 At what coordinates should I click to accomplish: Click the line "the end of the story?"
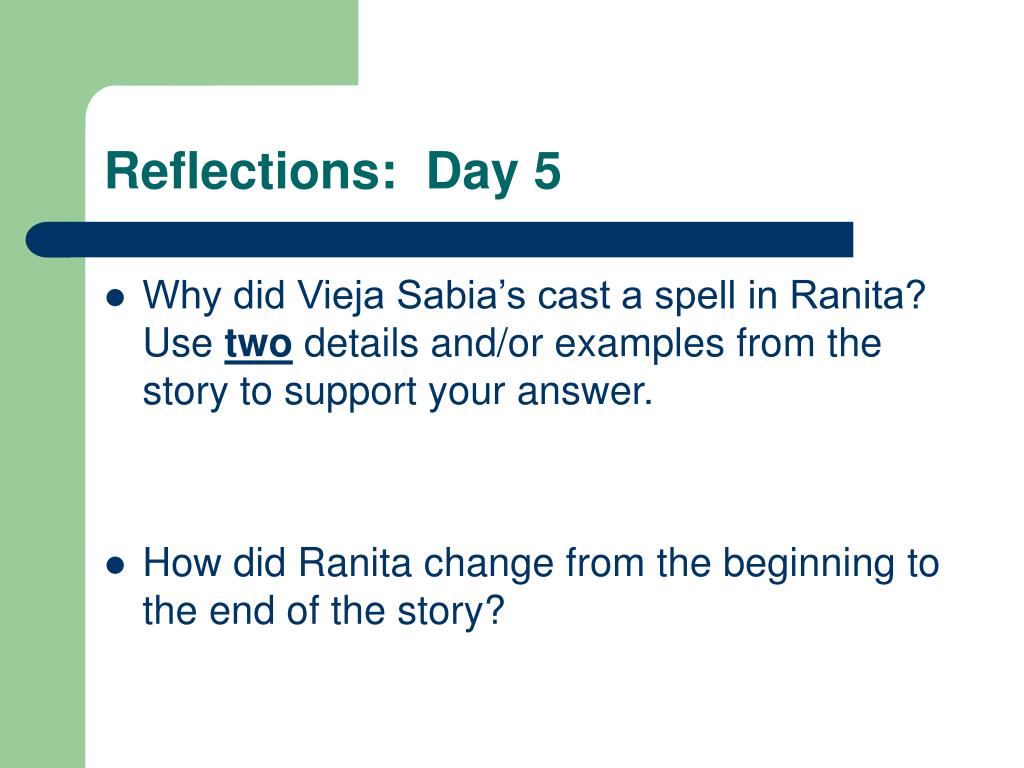(x=324, y=611)
